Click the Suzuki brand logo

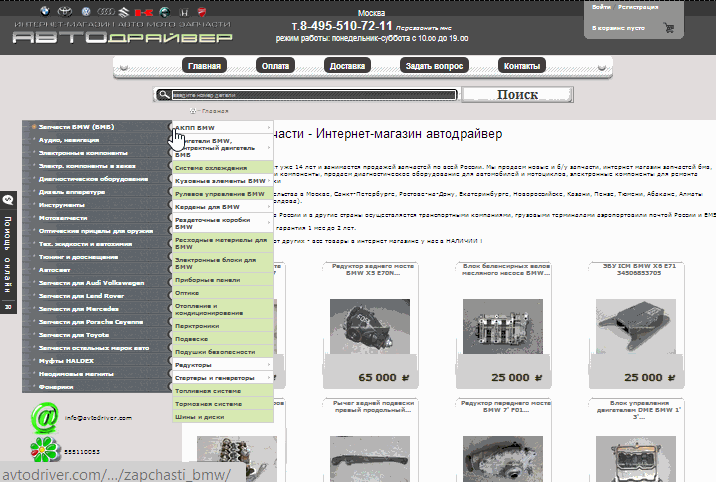[123, 12]
